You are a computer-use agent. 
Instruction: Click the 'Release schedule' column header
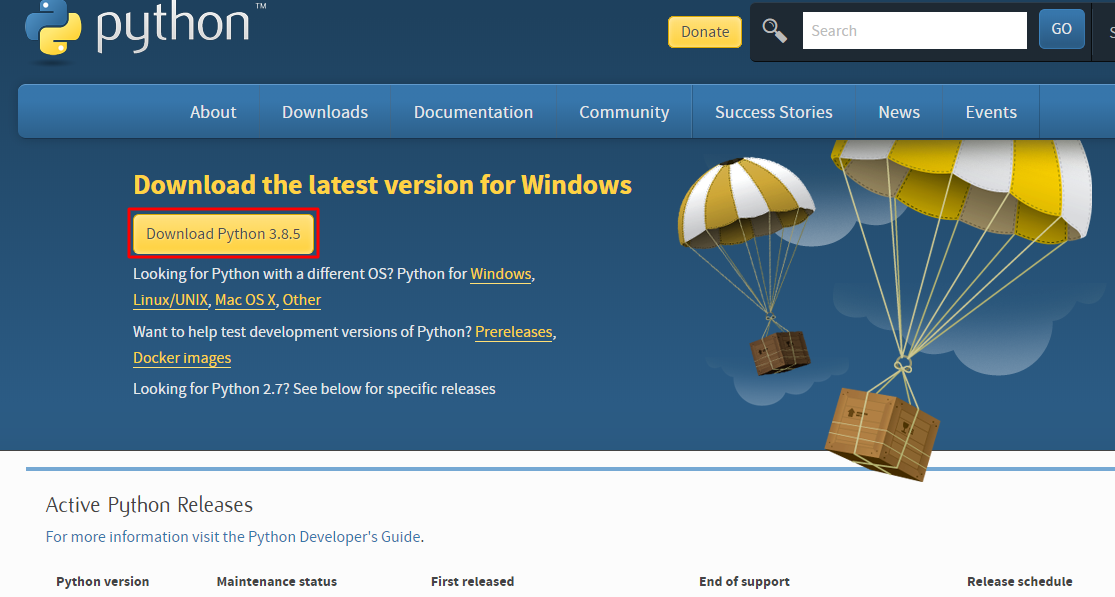(1019, 581)
